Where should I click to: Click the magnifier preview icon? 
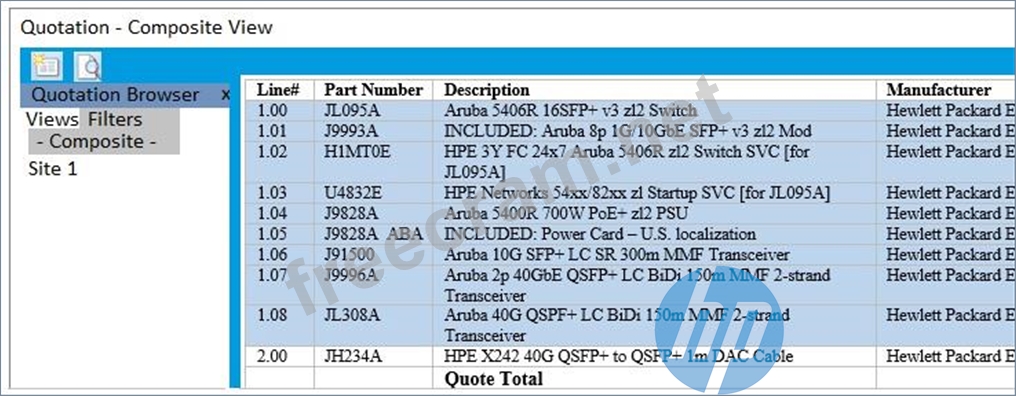87,66
